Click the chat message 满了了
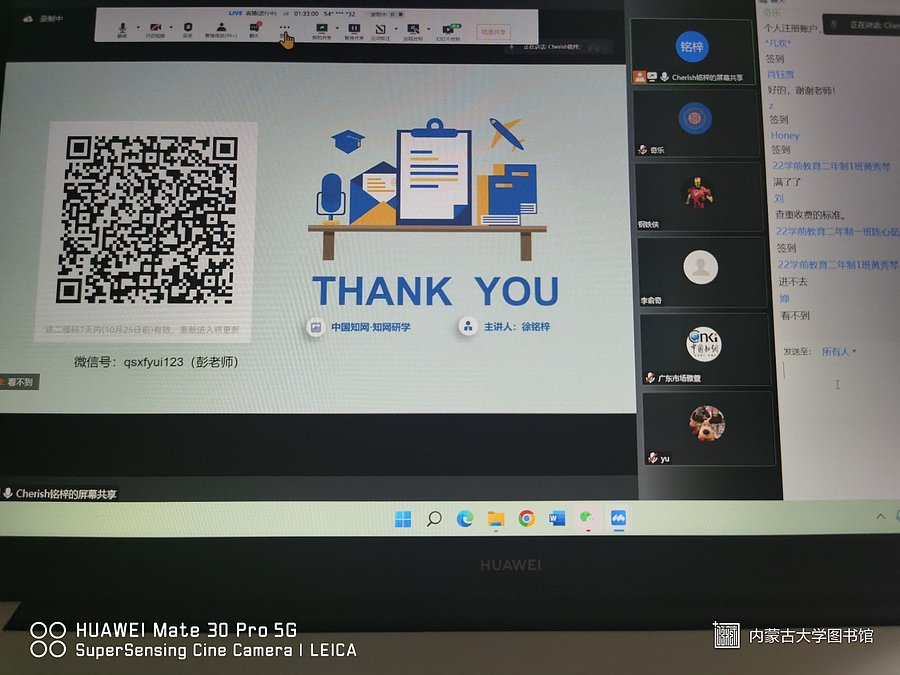 (787, 183)
